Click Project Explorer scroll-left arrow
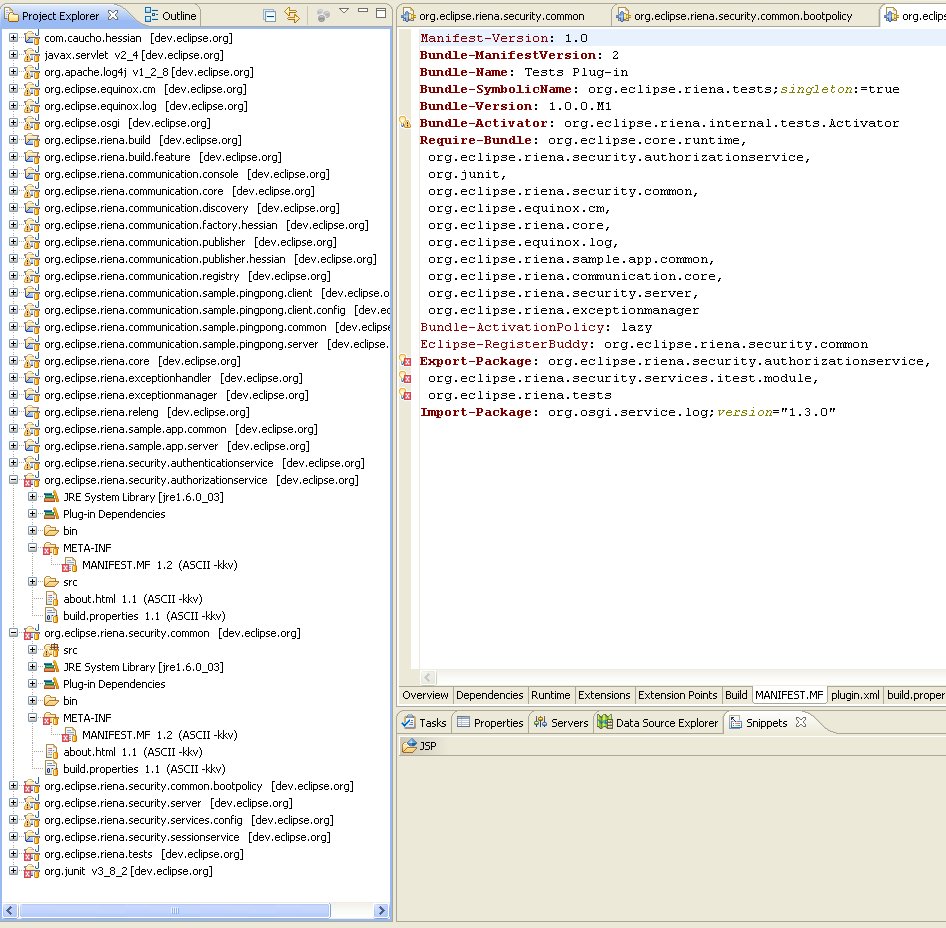This screenshot has height=928, width=946. 10,911
